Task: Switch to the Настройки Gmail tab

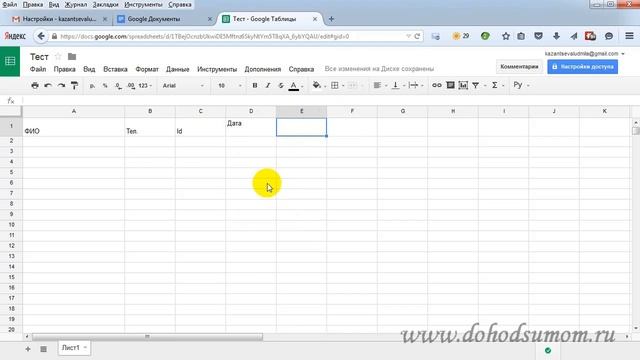Action: [60, 19]
